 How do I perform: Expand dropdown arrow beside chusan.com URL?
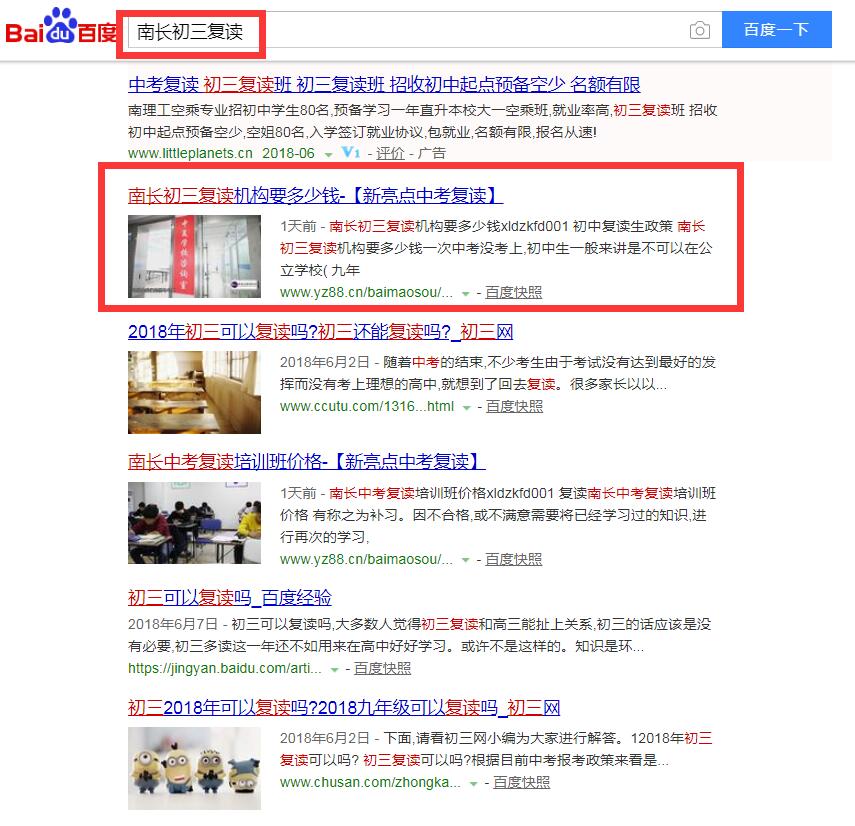coord(473,783)
